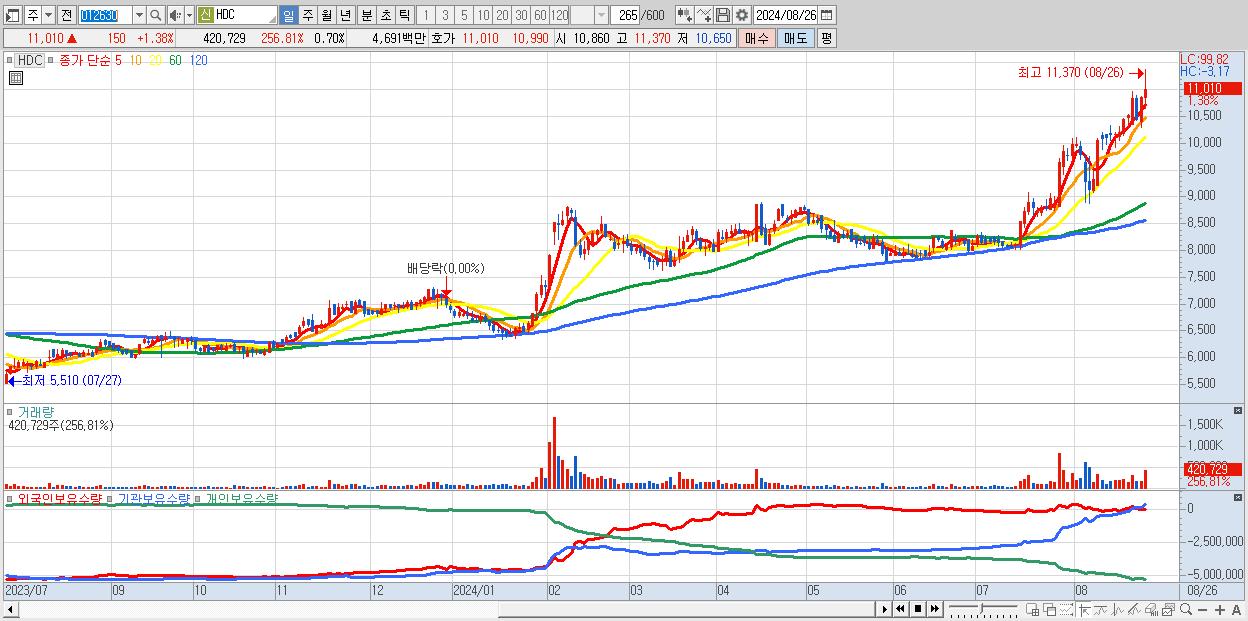Click the vertical line analysis tool icon
This screenshot has height=621, width=1248.
point(1118,609)
